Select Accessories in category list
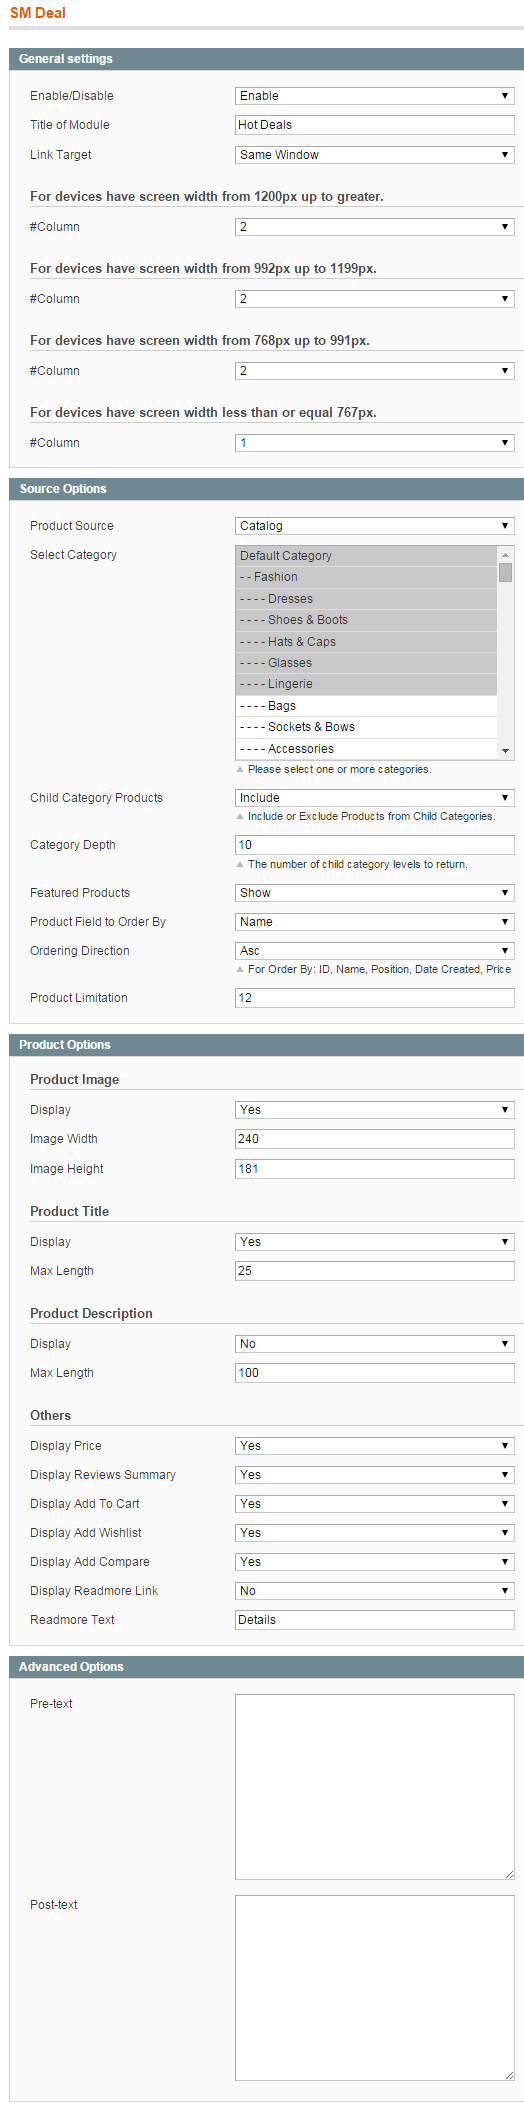The height and width of the screenshot is (2106, 524). coord(366,749)
